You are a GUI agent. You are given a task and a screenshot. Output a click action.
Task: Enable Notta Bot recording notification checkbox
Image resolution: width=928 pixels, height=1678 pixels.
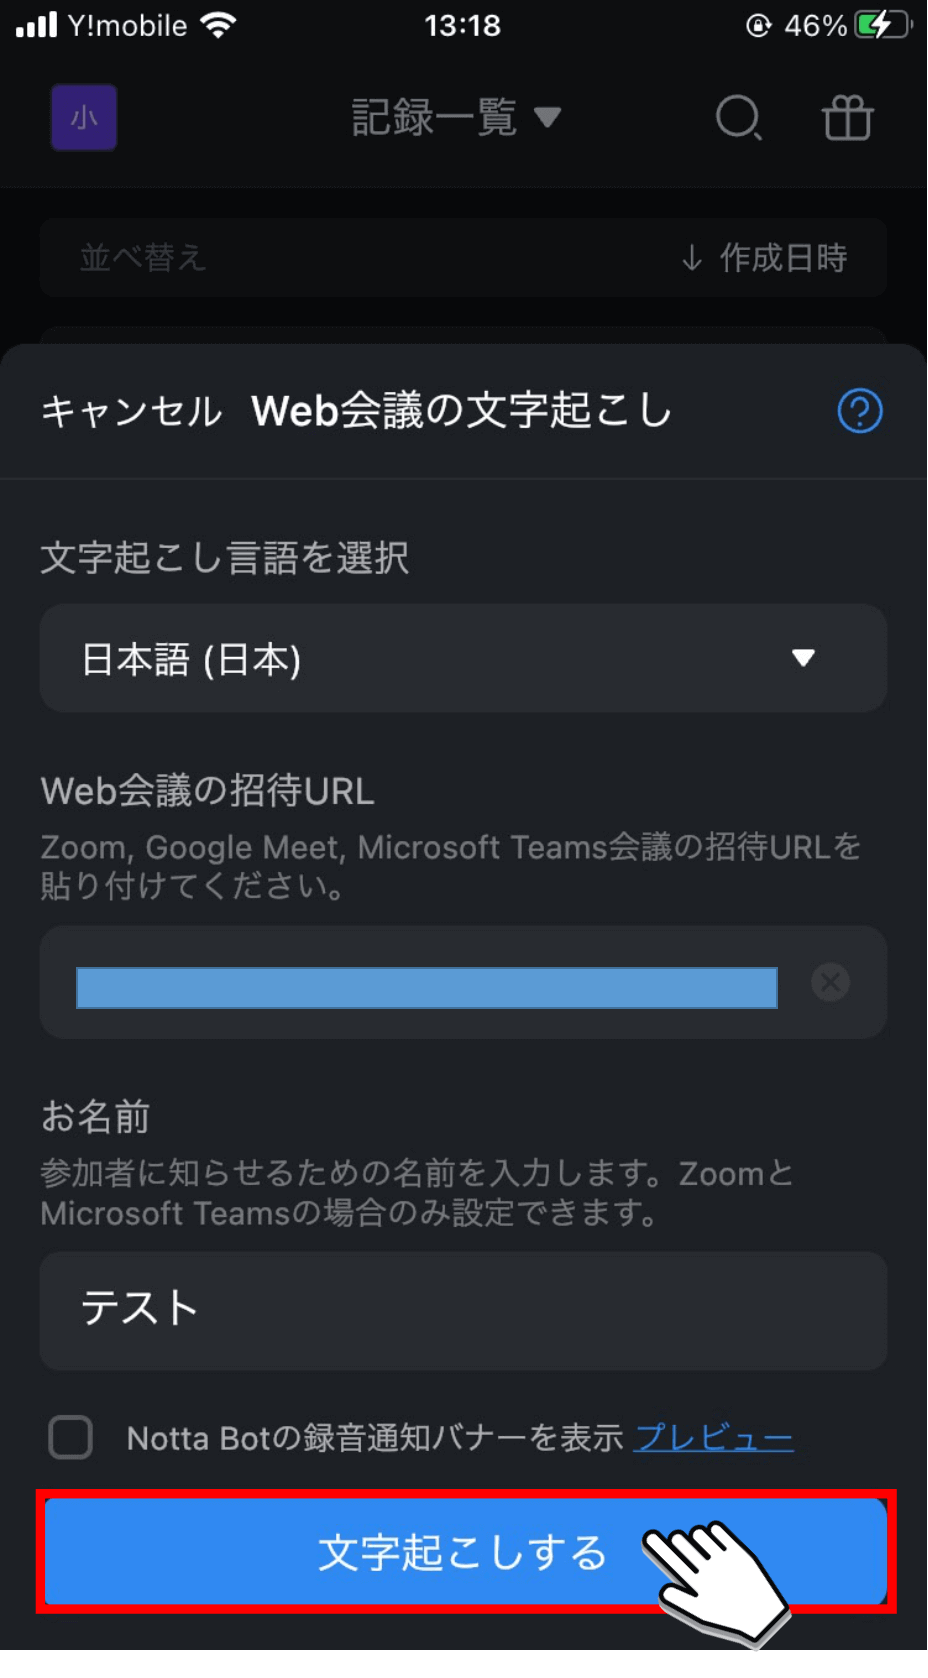[71, 1437]
